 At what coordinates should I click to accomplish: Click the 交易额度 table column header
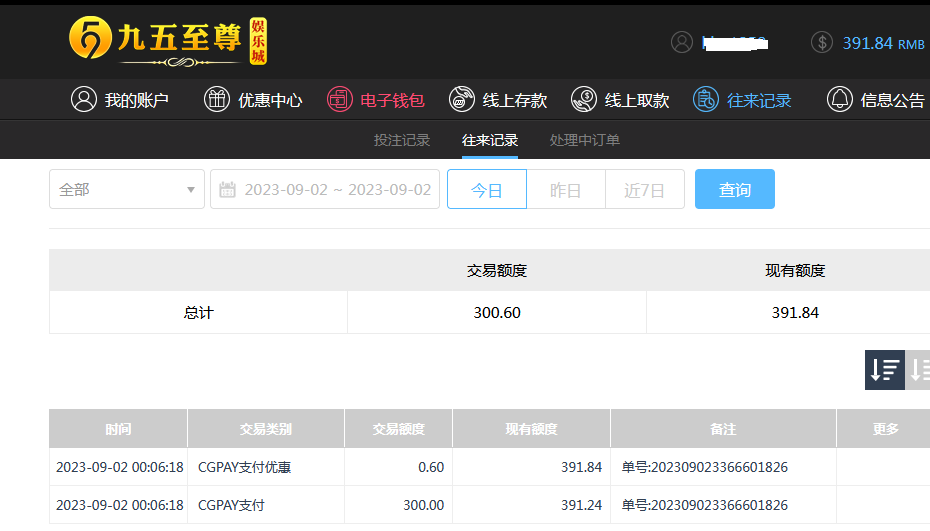[399, 428]
